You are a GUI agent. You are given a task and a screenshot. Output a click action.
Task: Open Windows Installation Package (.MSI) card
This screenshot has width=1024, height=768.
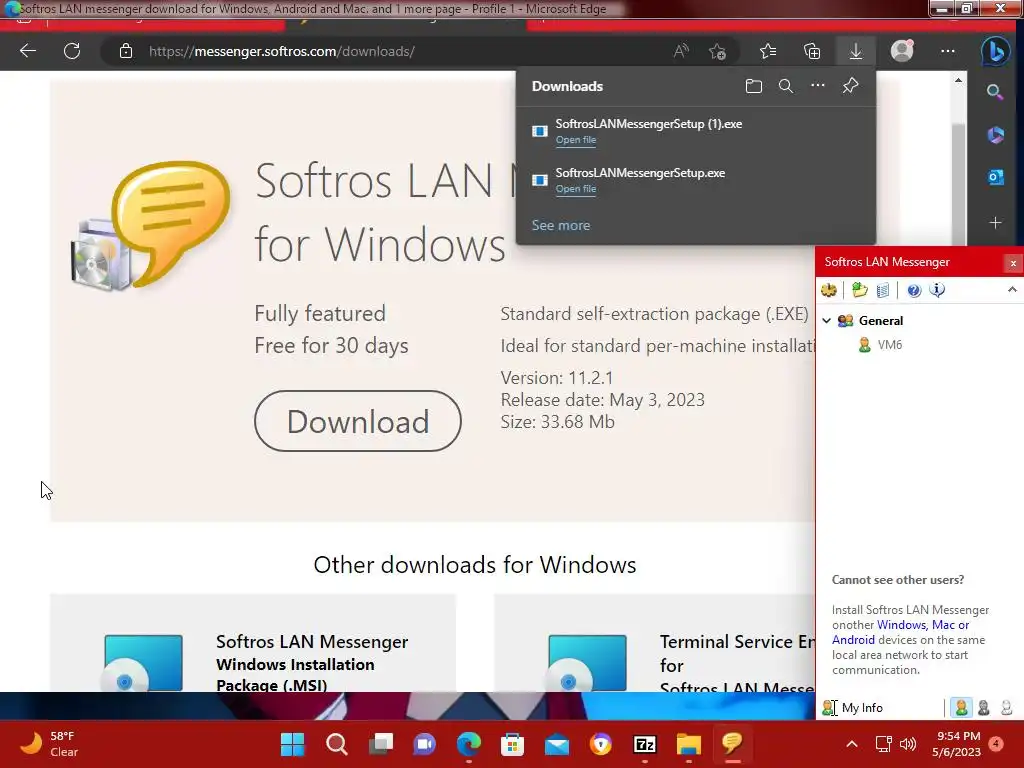(253, 643)
